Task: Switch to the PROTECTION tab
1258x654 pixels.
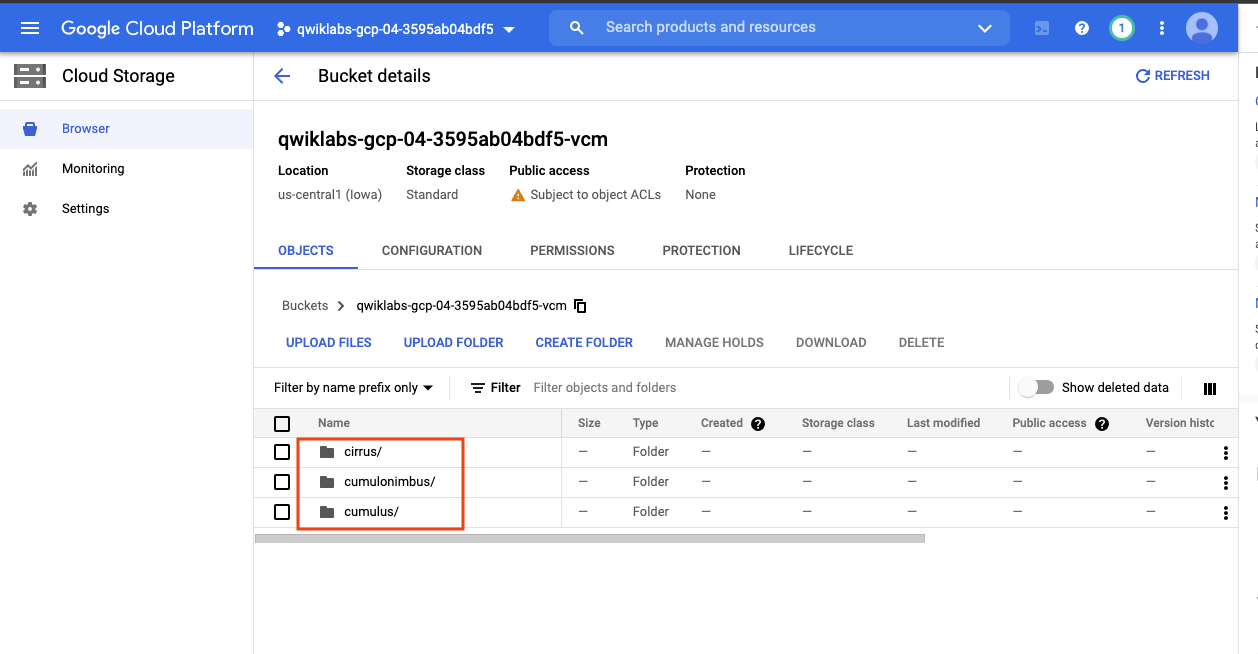Action: (x=701, y=251)
